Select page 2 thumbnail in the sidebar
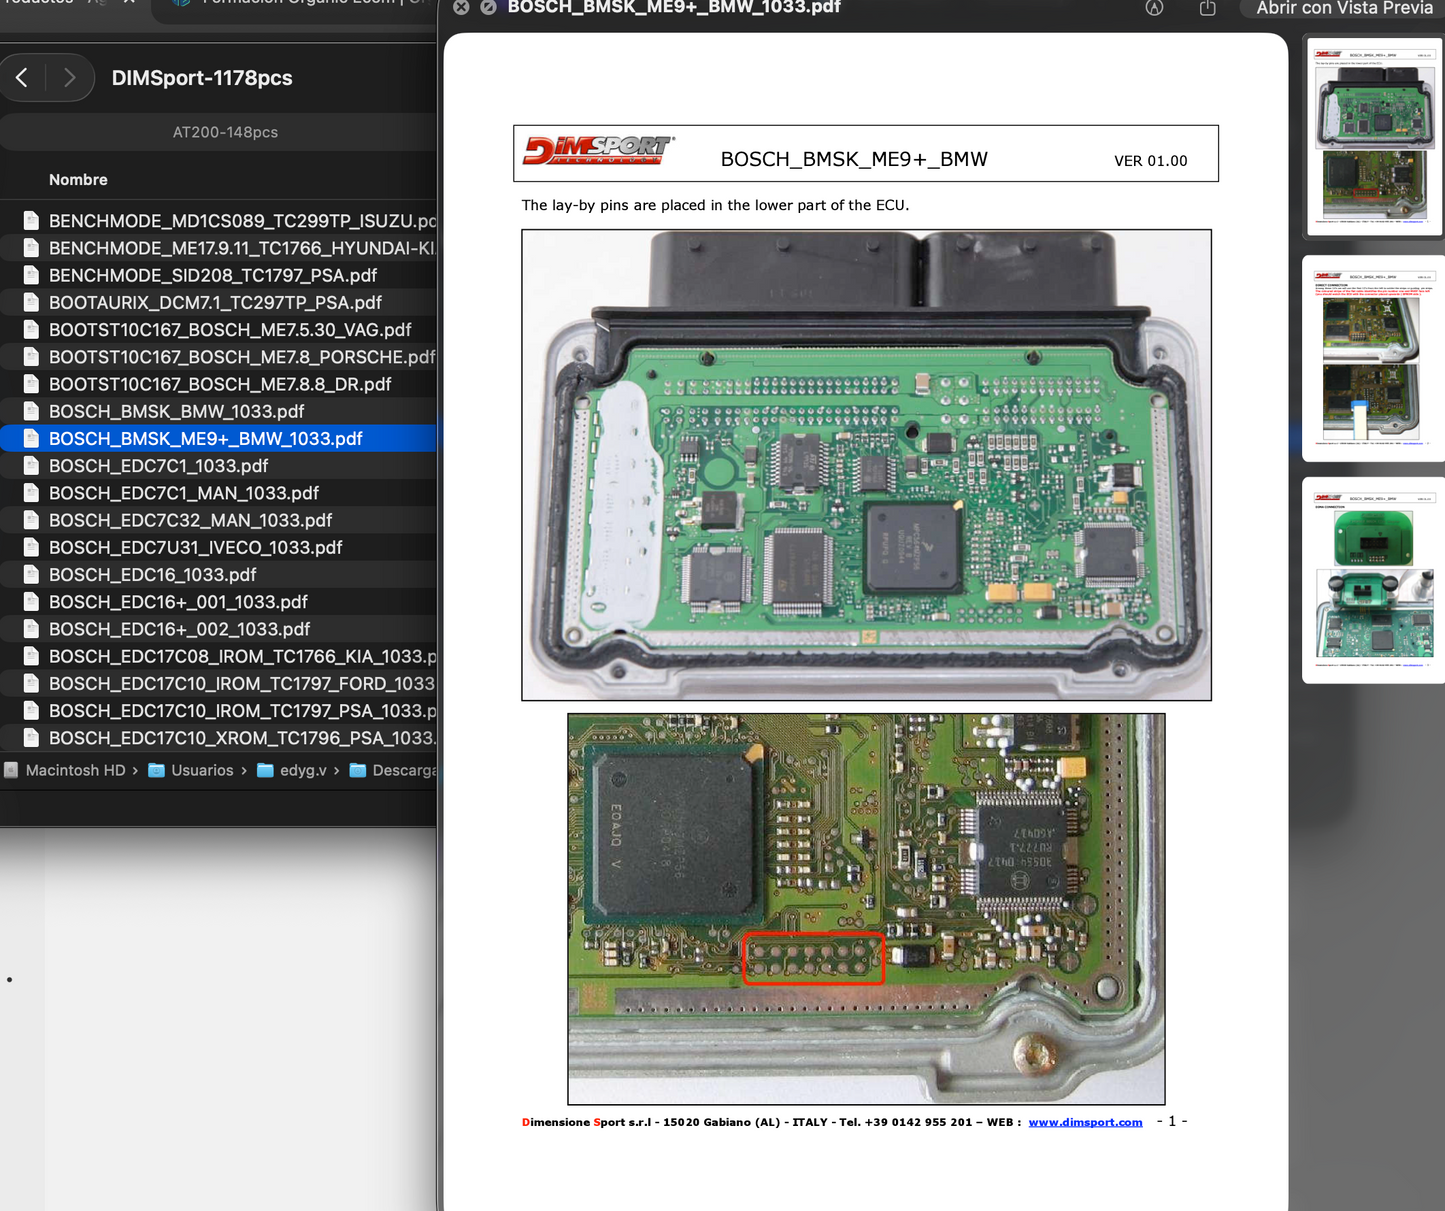The width and height of the screenshot is (1445, 1211). (1373, 358)
